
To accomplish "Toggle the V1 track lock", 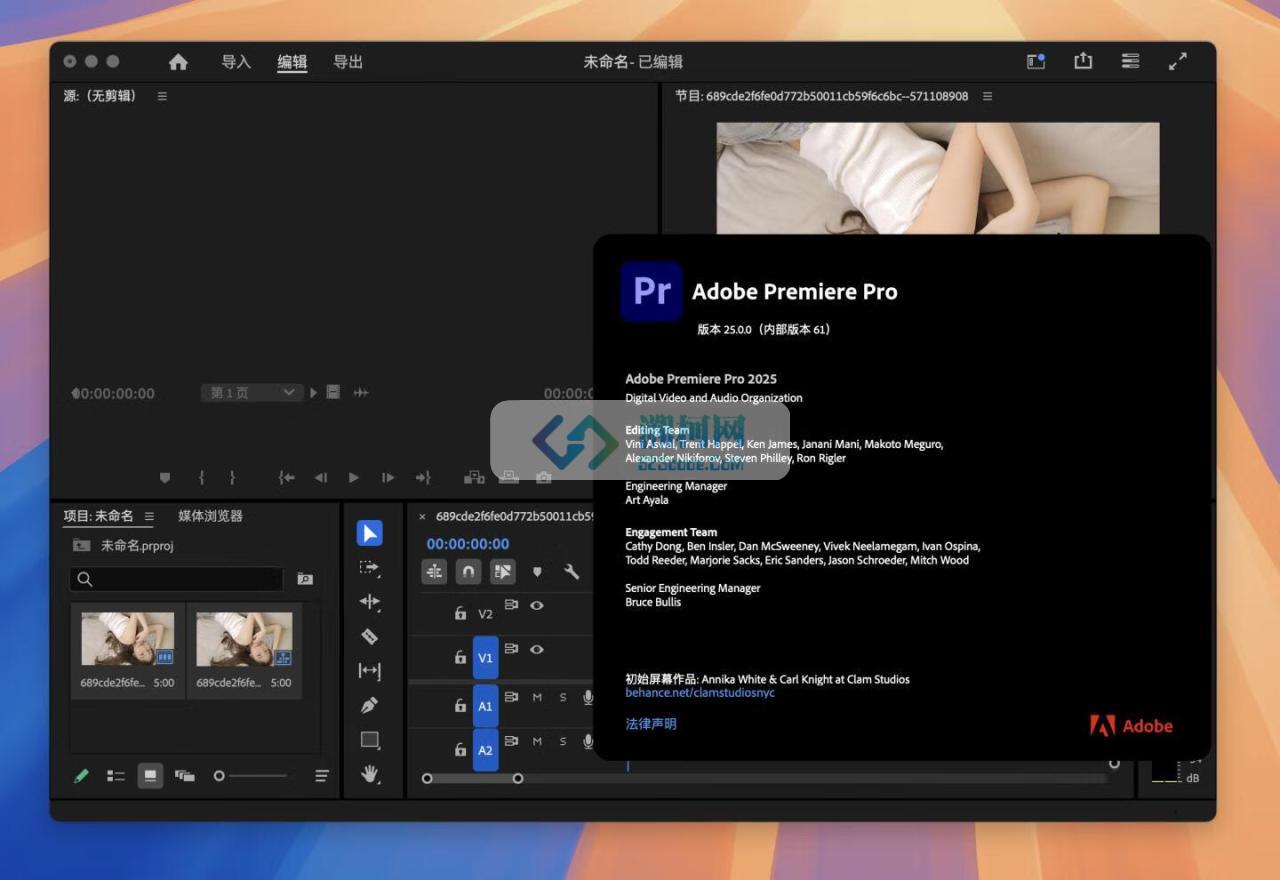I will (x=460, y=658).
